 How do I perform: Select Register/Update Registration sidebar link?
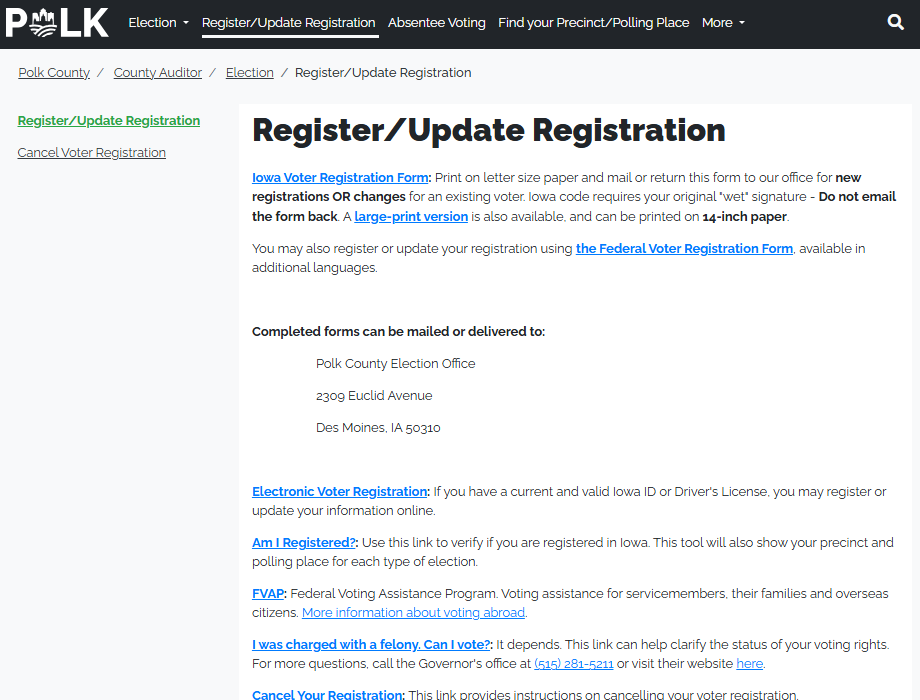[x=109, y=120]
